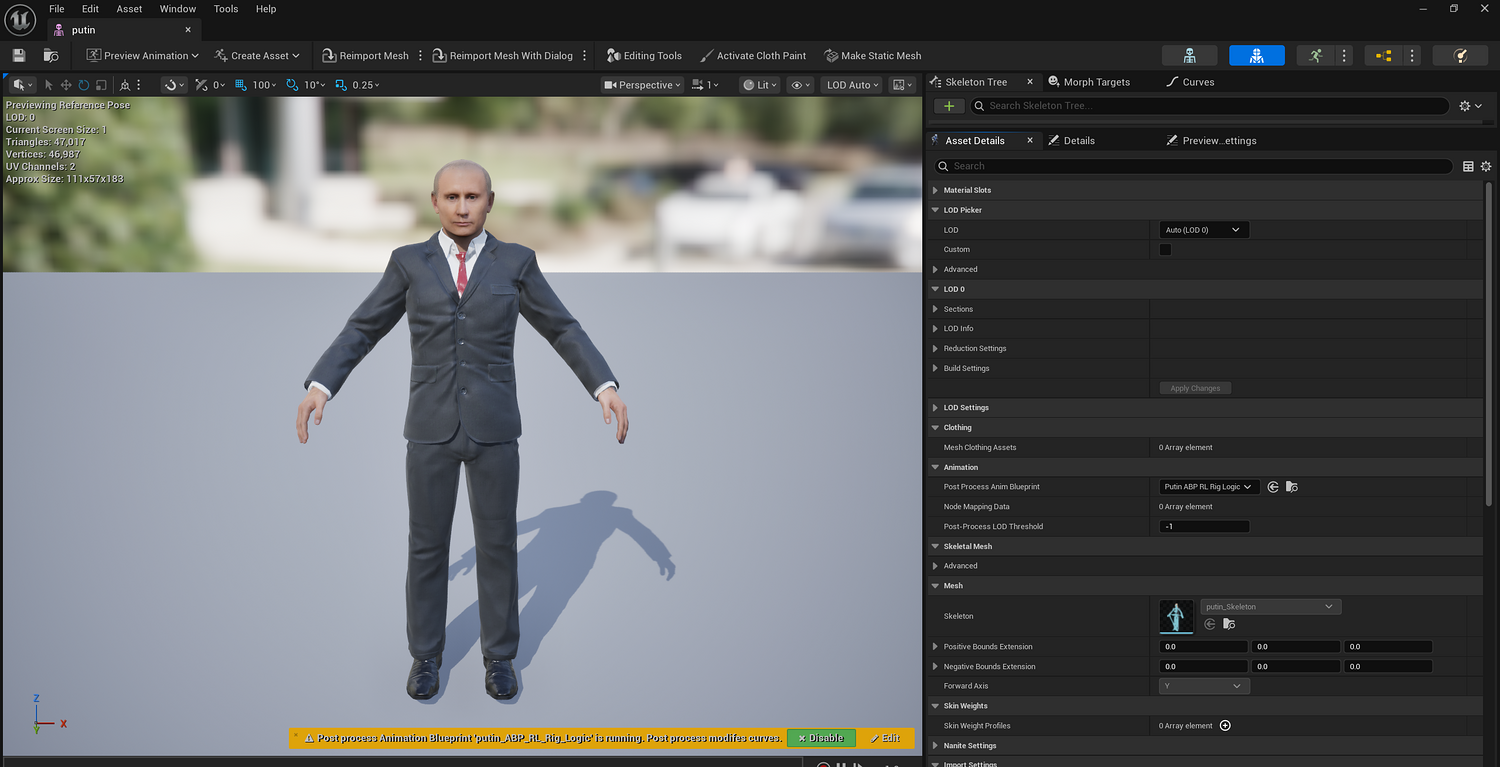
Task: Open the Show flags eye dropdown
Action: pos(800,85)
